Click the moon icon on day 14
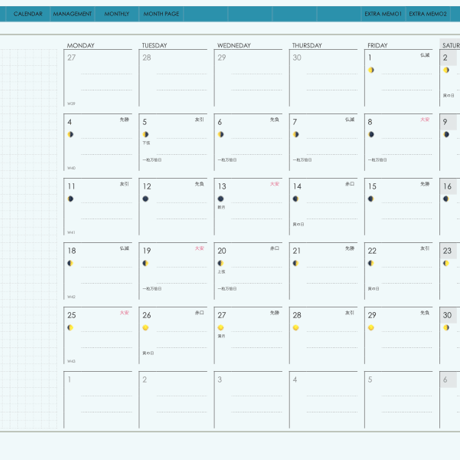This screenshot has width=460, height=460. 296,199
